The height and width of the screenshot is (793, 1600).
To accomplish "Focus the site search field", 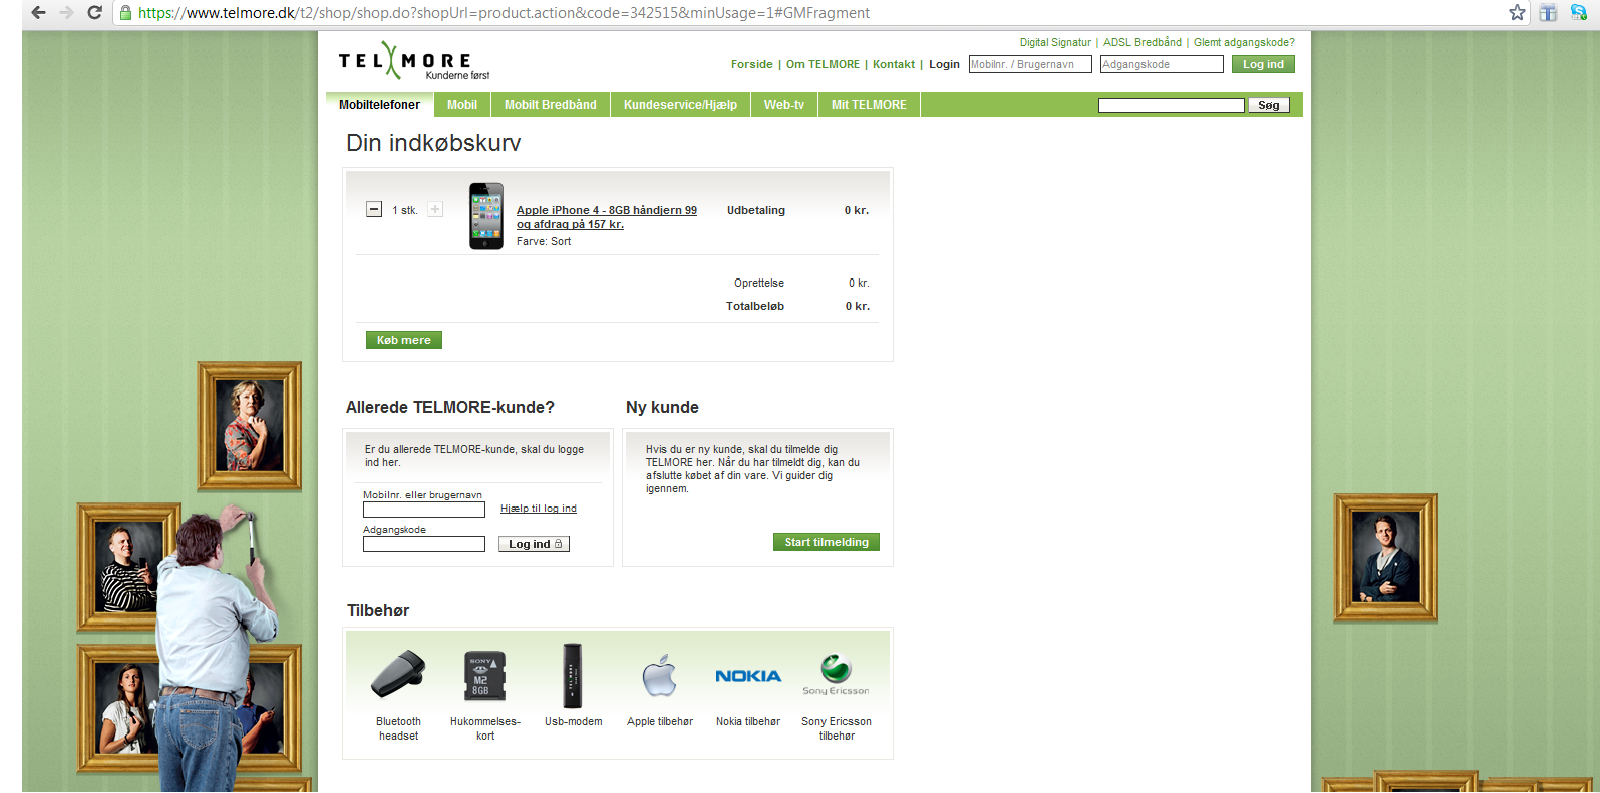I will click(1171, 105).
